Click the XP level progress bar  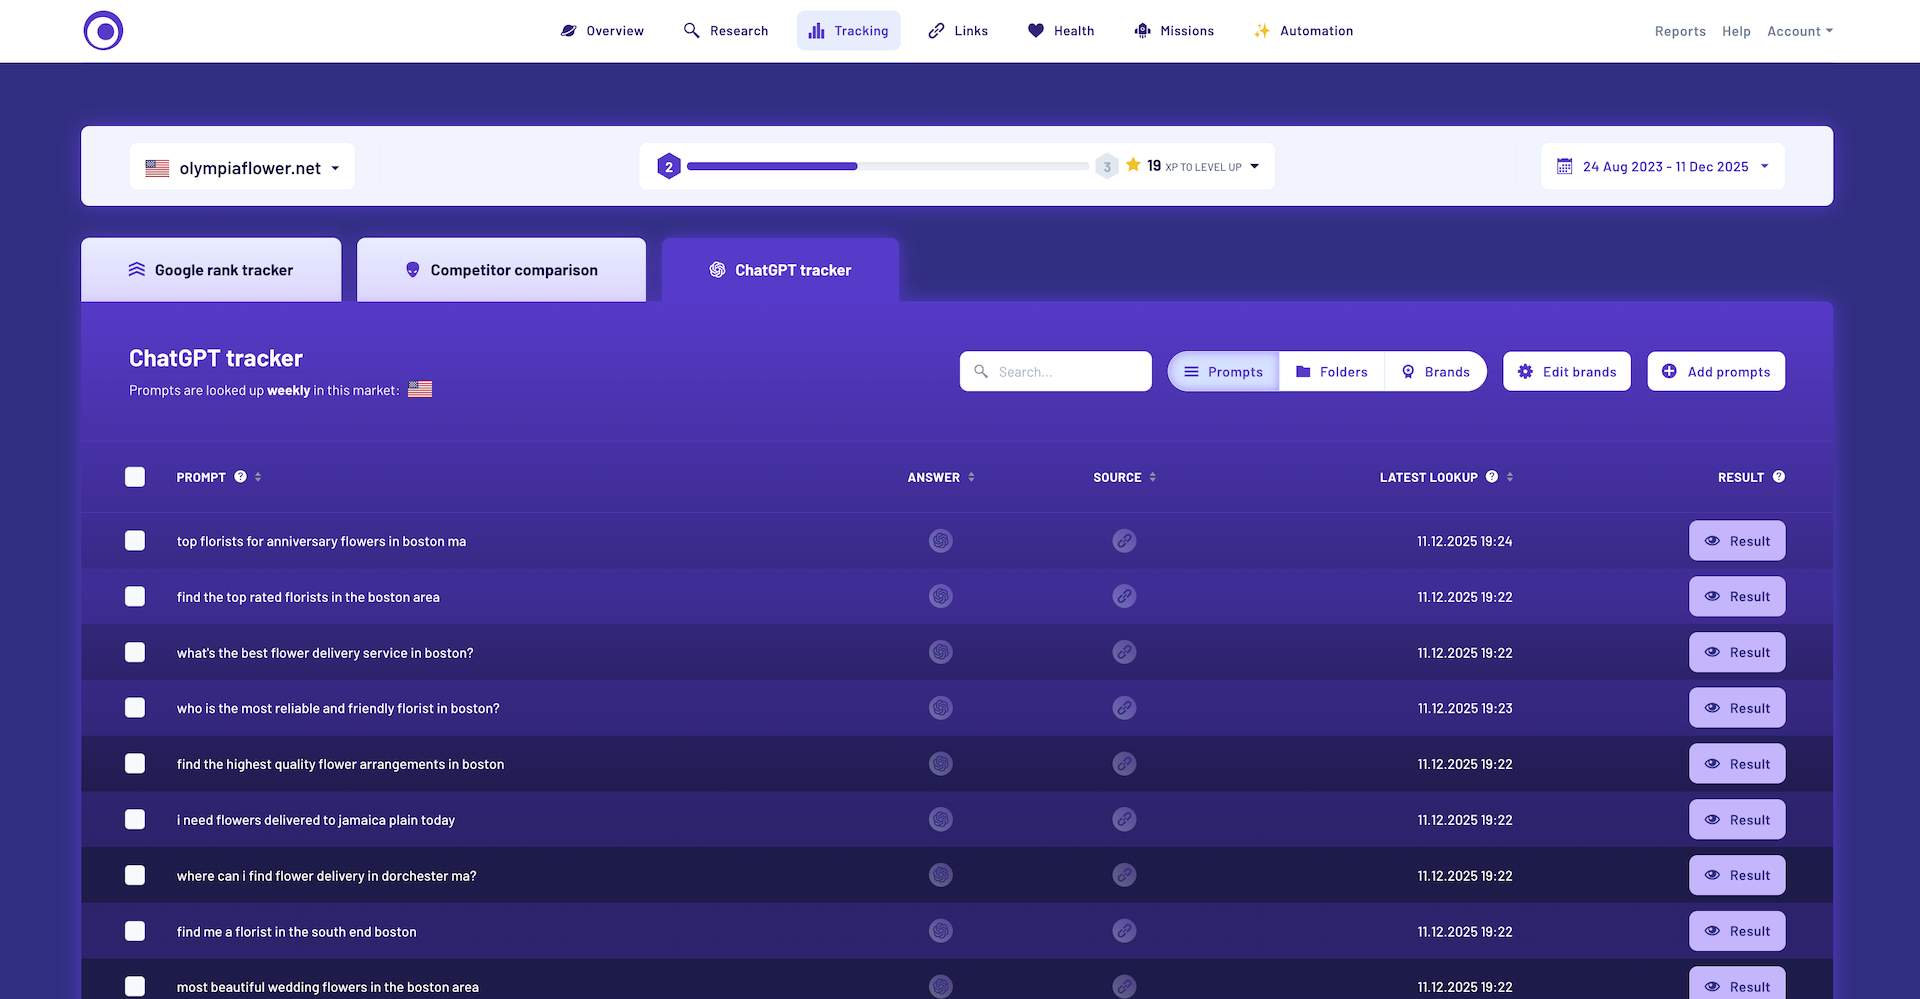(x=887, y=166)
